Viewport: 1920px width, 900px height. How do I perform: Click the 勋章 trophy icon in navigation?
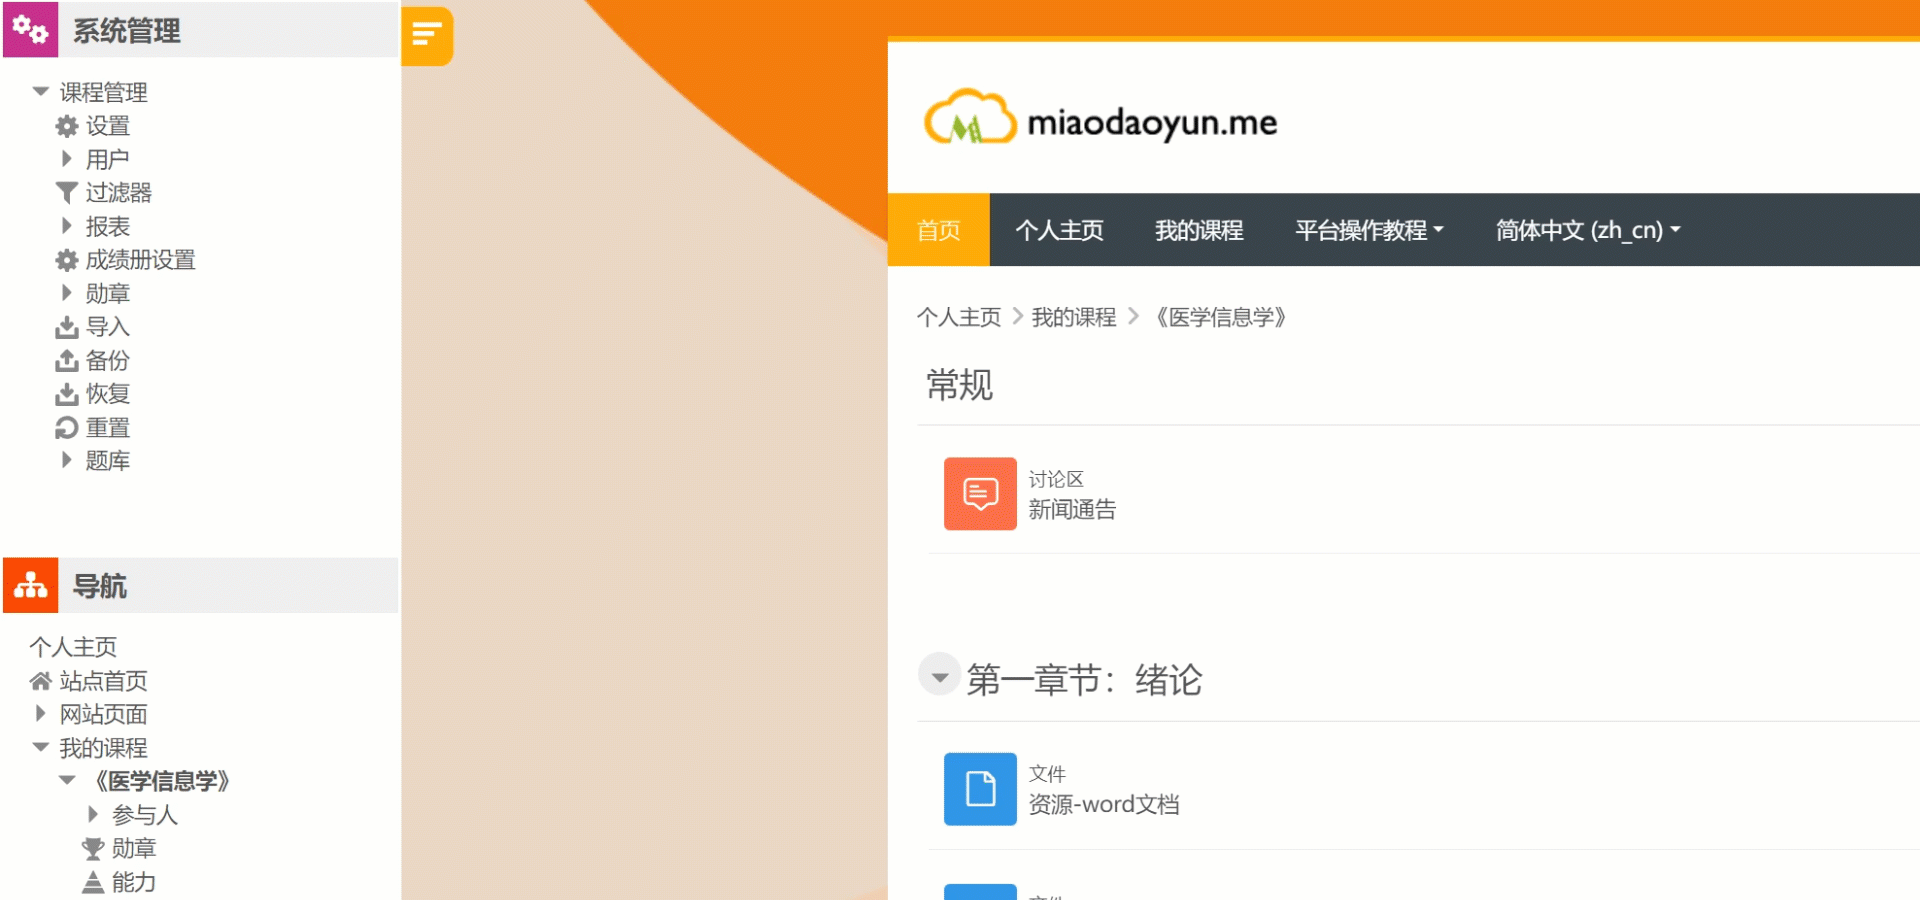(x=93, y=849)
